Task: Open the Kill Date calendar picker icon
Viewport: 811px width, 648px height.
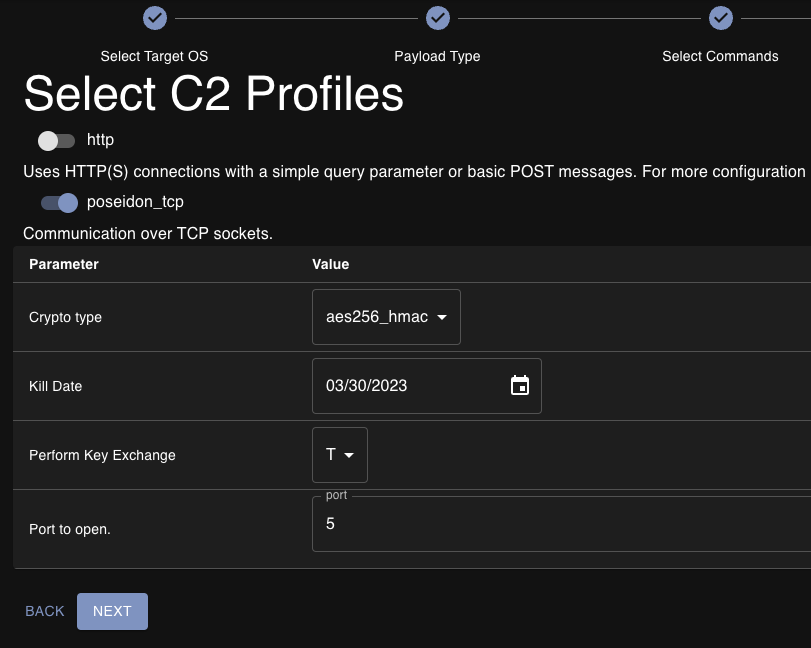Action: tap(519, 385)
